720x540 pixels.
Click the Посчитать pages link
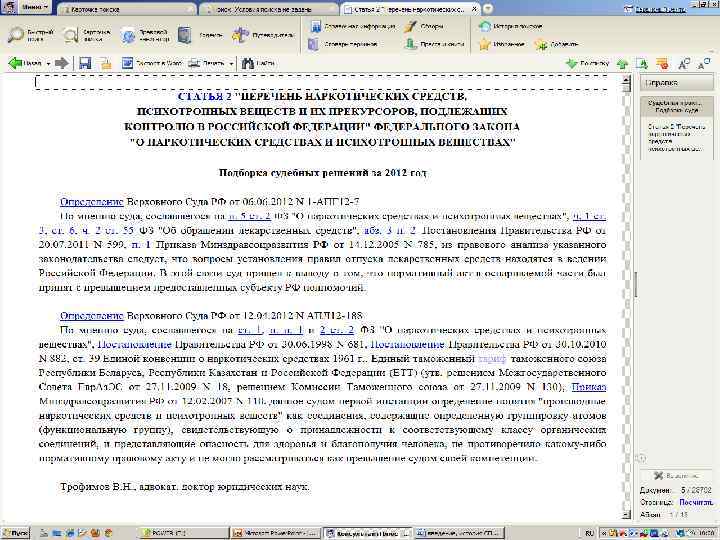click(696, 502)
